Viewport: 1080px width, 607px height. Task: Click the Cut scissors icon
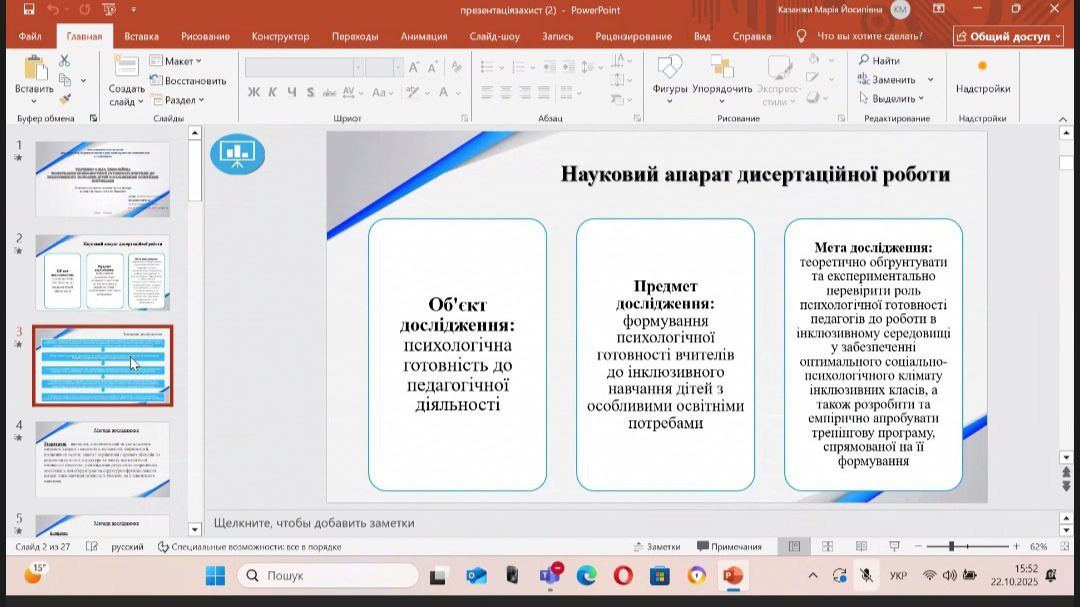65,61
